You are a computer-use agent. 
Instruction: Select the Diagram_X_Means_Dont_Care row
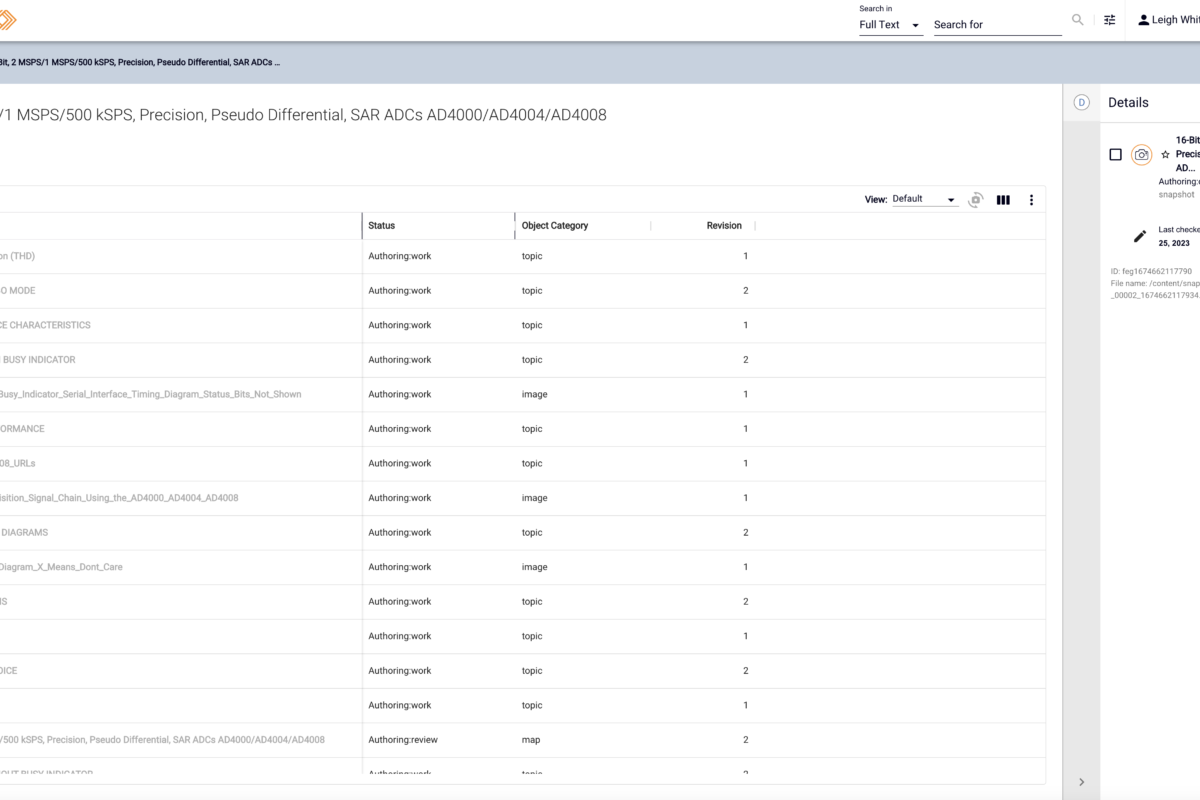click(x=522, y=567)
